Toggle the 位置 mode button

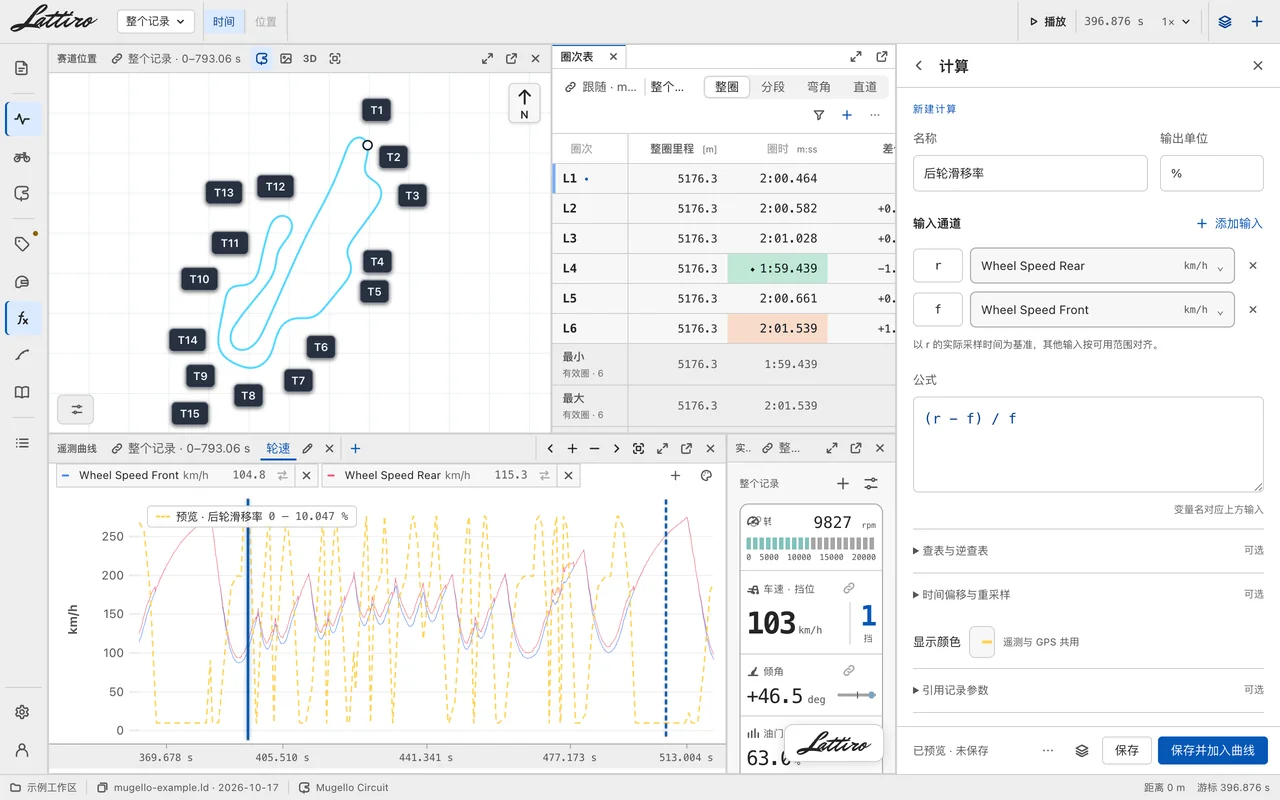point(266,21)
